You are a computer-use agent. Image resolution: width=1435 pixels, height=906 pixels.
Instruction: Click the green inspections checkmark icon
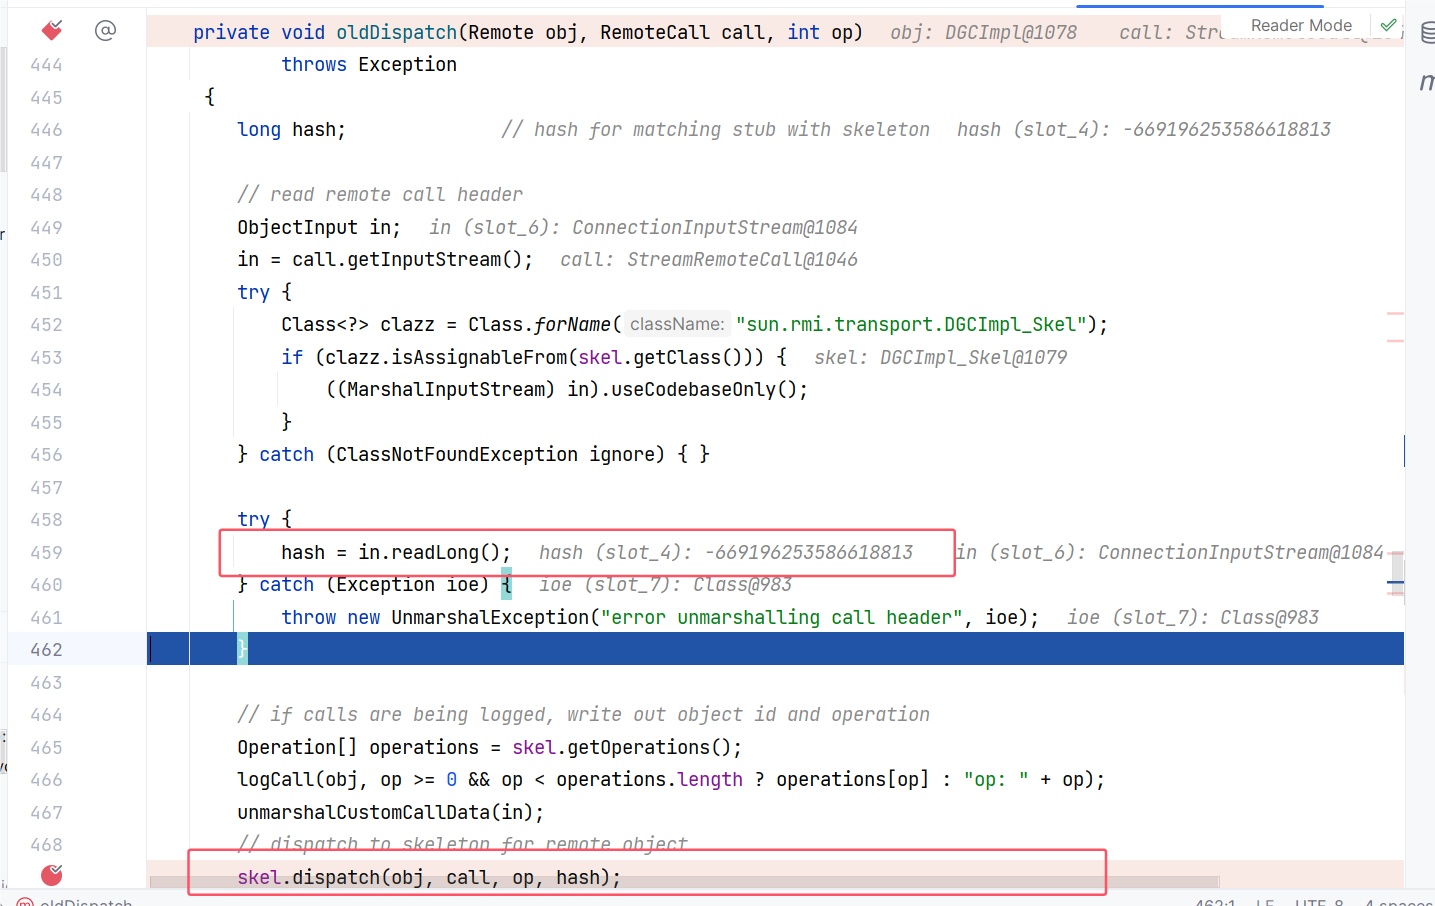1388,25
